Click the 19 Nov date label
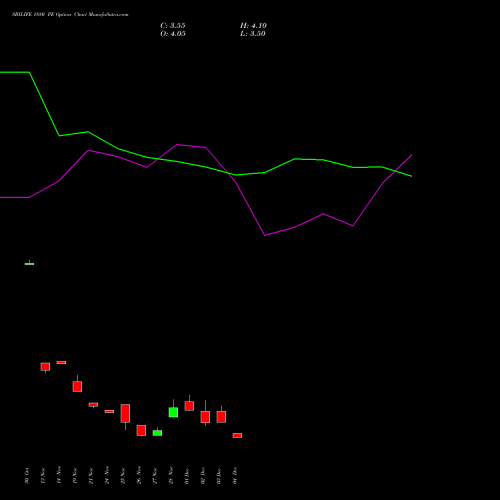The width and height of the screenshot is (500, 500). tap(75, 476)
